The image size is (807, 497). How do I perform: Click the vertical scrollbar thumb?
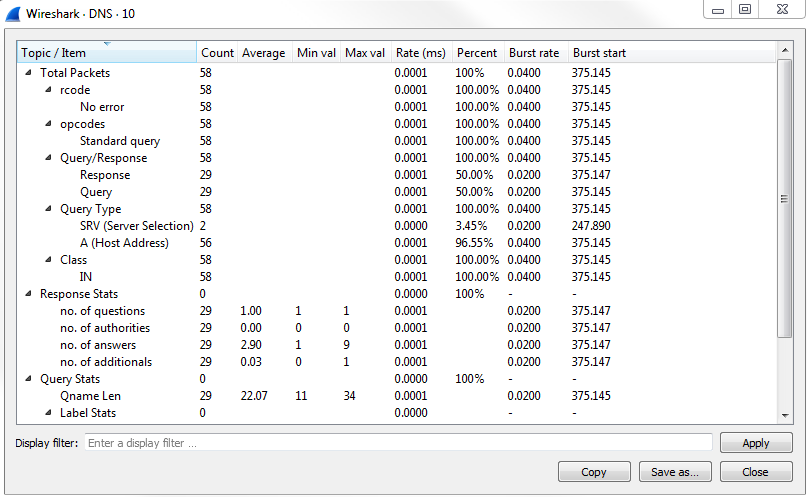click(784, 199)
